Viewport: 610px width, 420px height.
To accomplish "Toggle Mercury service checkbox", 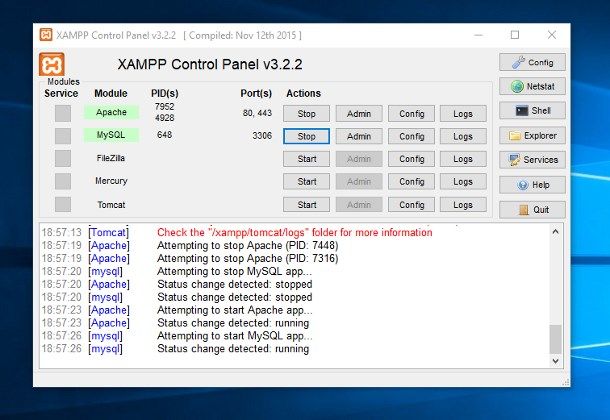I will pyautogui.click(x=63, y=181).
